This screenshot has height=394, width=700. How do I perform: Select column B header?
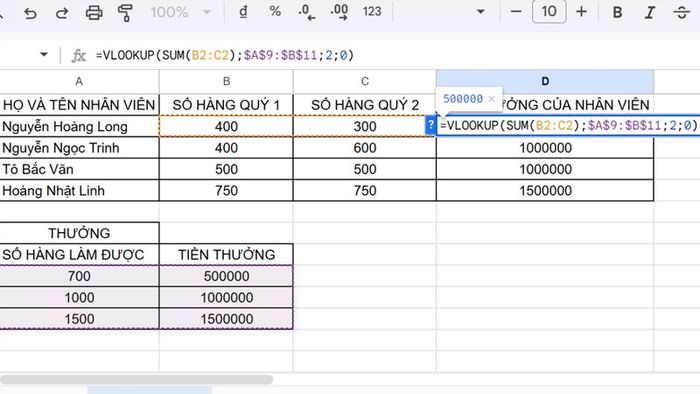pos(226,81)
